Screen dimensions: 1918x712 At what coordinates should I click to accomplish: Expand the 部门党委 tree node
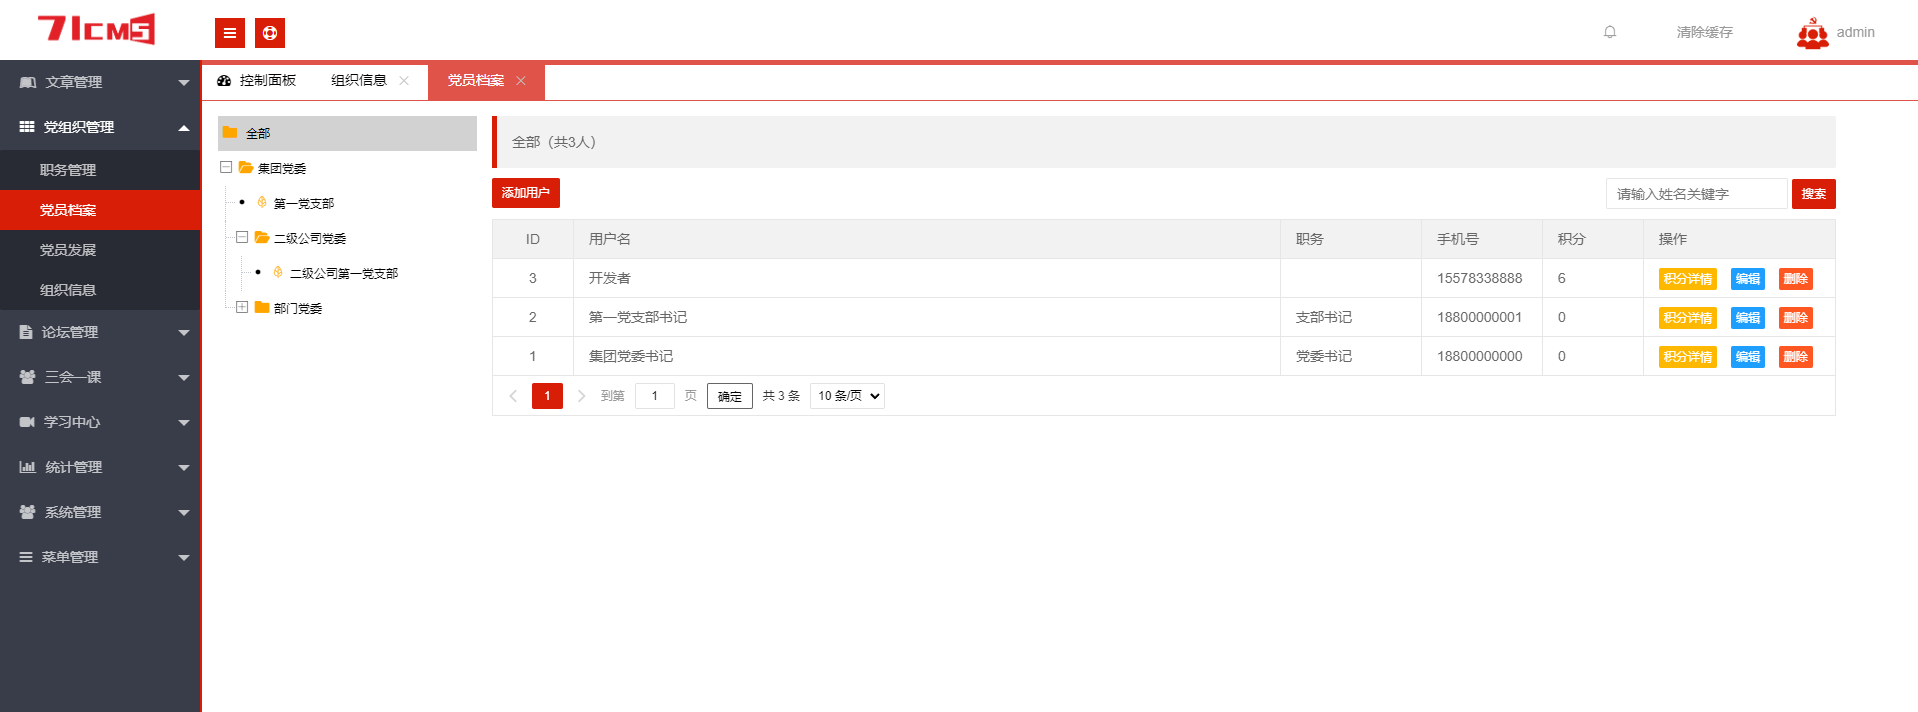(242, 308)
